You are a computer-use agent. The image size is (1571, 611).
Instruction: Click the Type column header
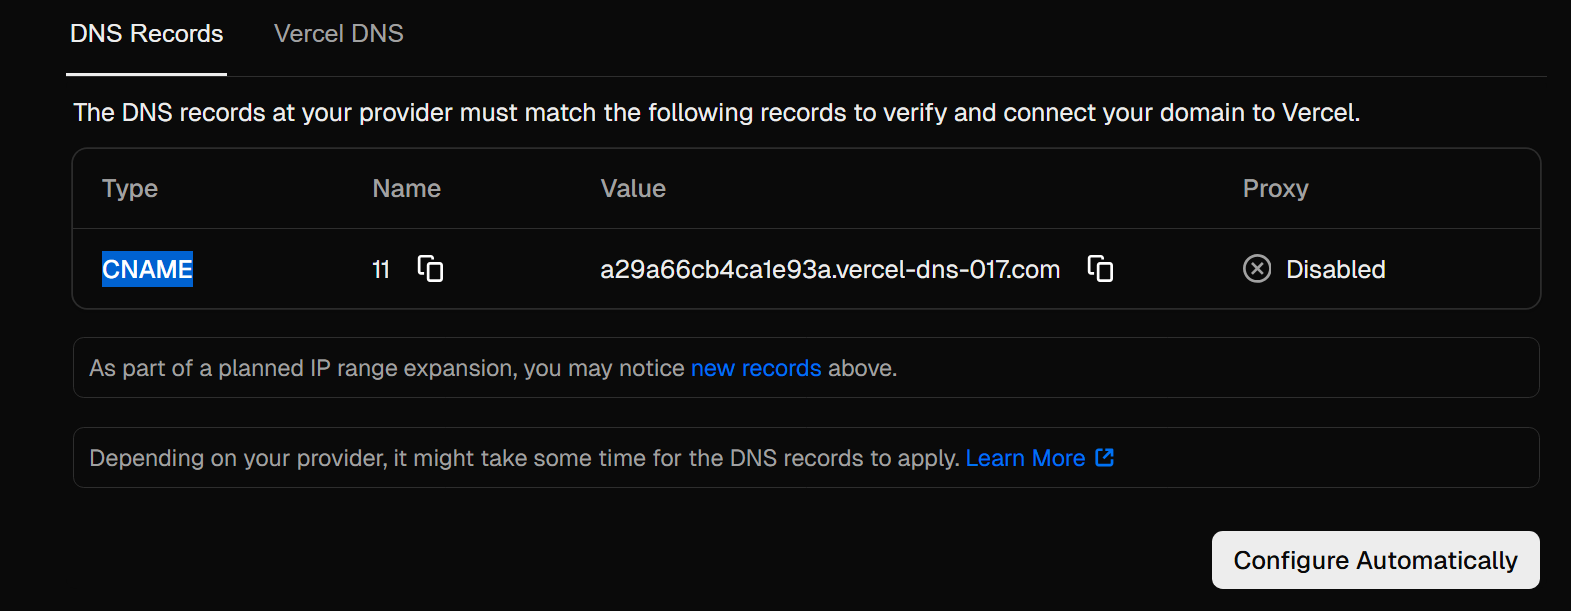tap(130, 189)
